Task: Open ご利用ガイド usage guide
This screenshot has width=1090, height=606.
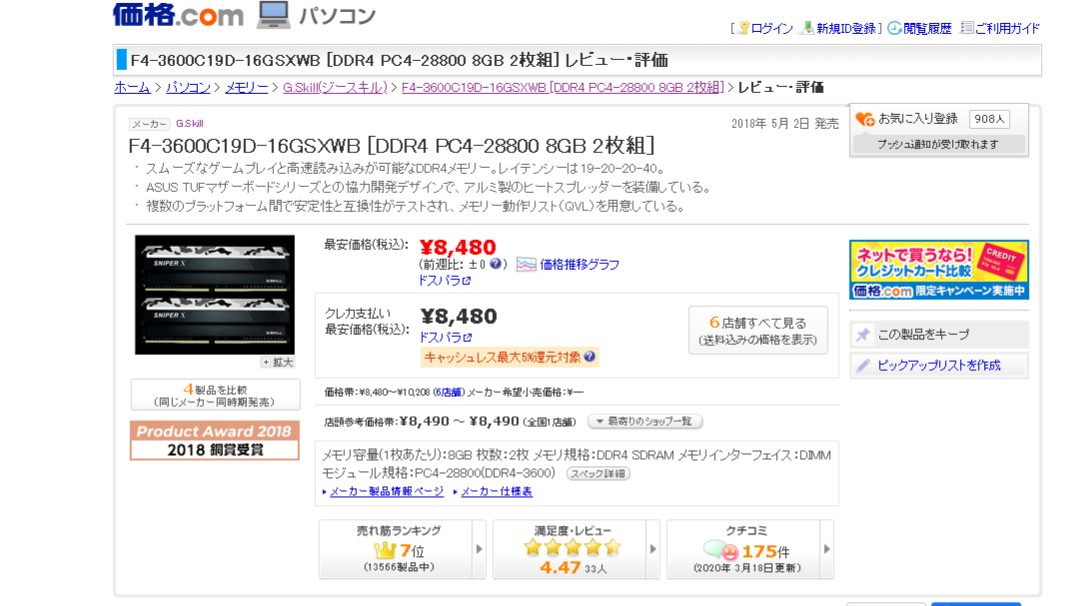Action: pos(1007,28)
